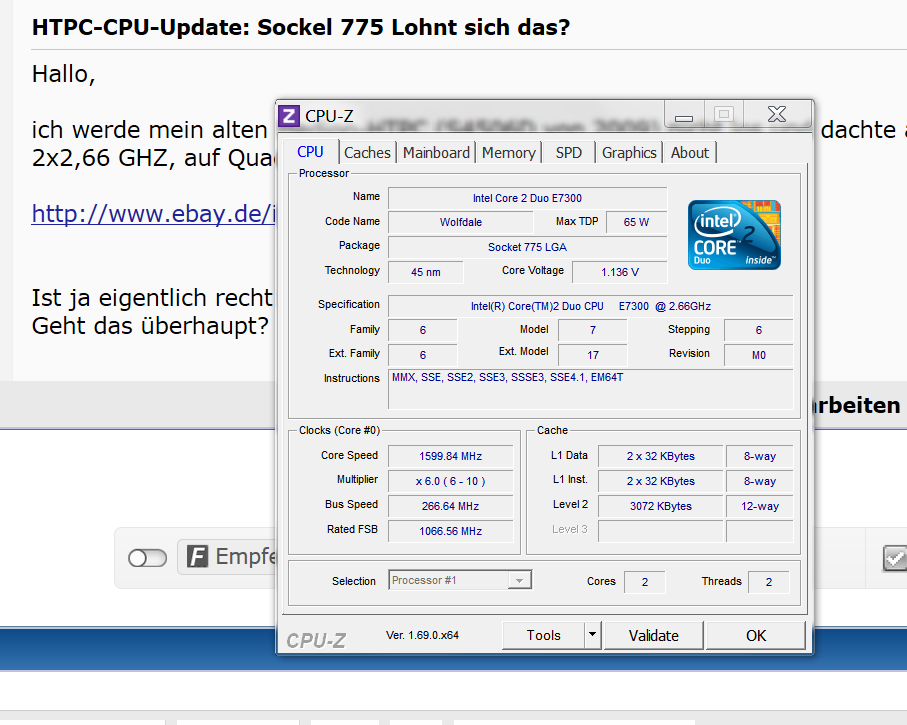Image resolution: width=907 pixels, height=725 pixels.
Task: Click the Package value Socket 775 LGA
Action: pos(528,247)
